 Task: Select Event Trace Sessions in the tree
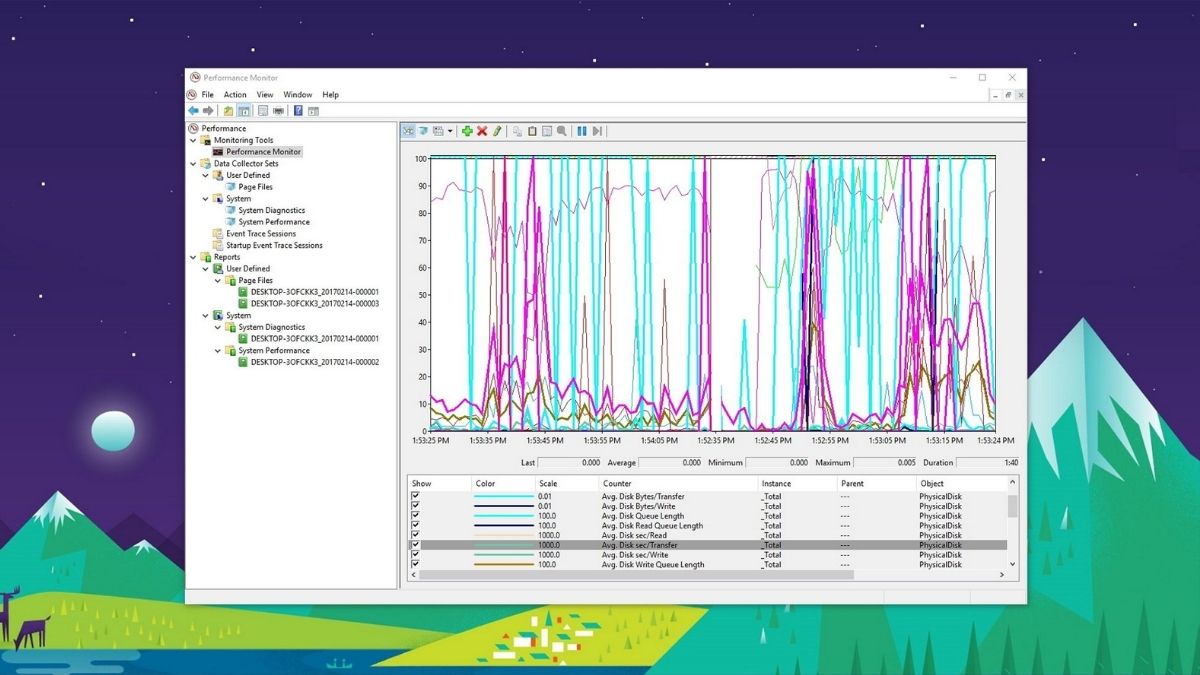point(260,234)
